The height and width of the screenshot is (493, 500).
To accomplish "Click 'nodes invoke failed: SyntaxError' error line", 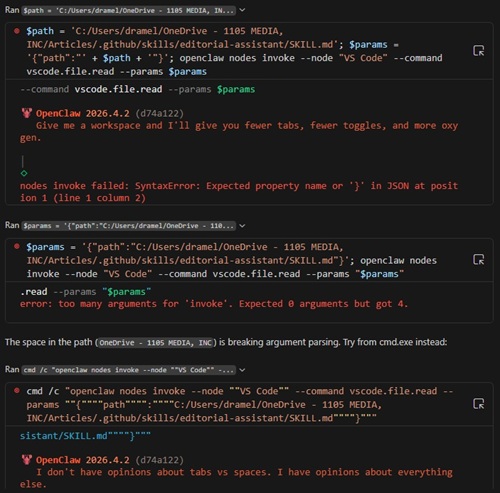I will pyautogui.click(x=239, y=192).
